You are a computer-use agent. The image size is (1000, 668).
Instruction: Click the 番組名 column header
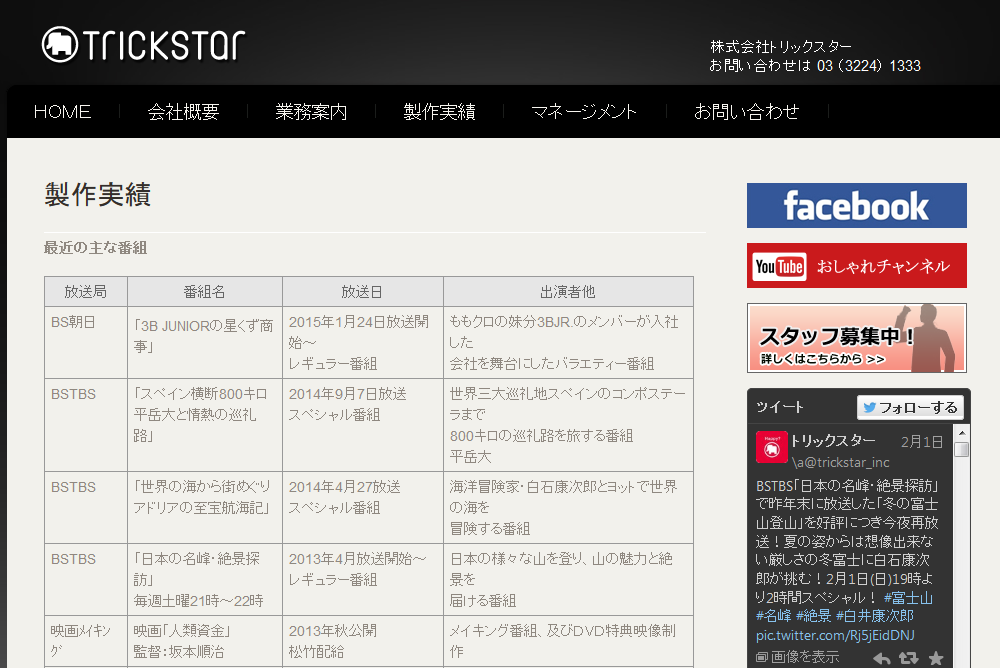pos(205,292)
